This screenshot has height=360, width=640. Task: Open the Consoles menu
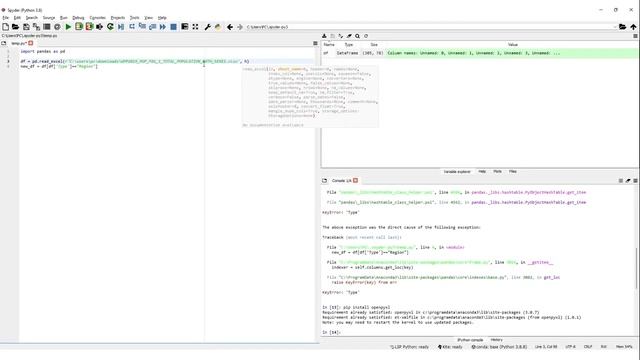pos(98,18)
